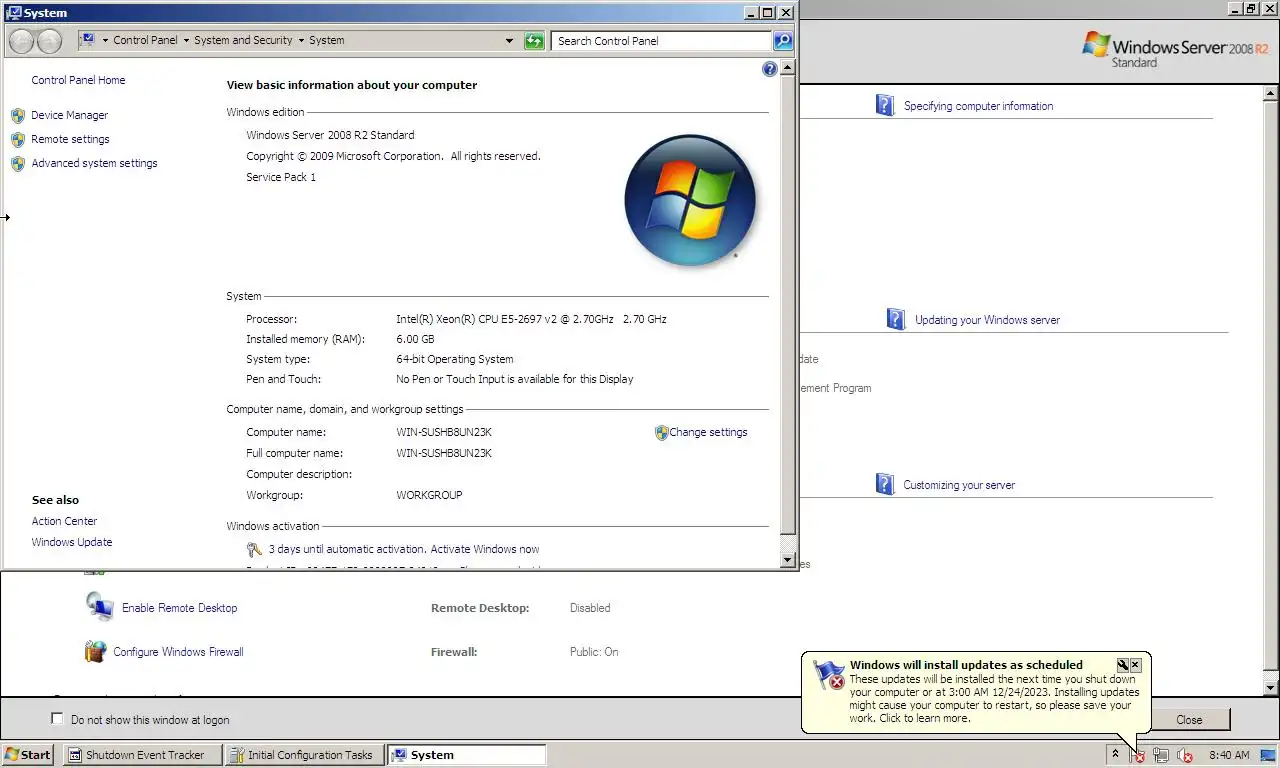
Task: Open Windows Update under See also
Action: coord(71,542)
